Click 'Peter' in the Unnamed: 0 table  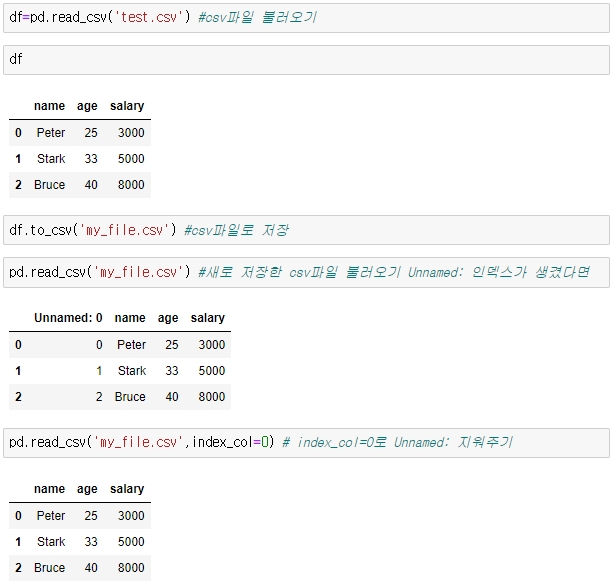point(132,345)
